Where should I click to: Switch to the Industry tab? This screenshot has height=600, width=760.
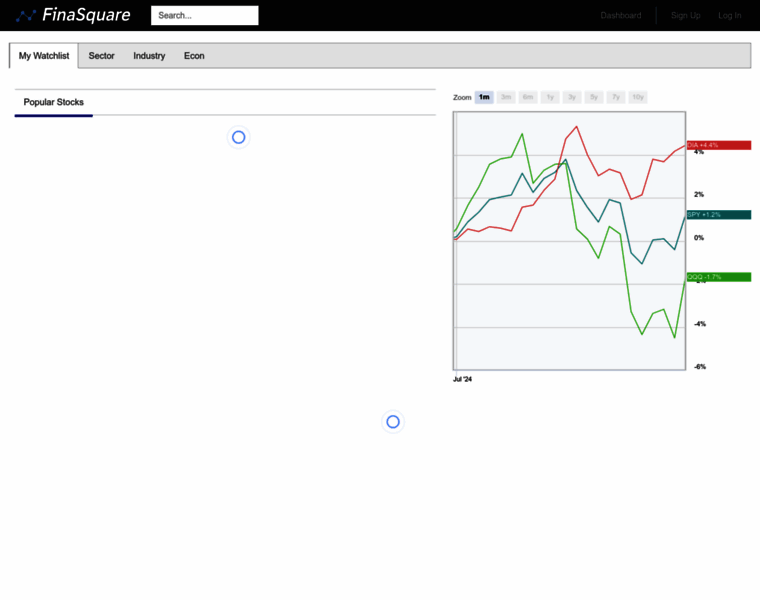[x=149, y=56]
